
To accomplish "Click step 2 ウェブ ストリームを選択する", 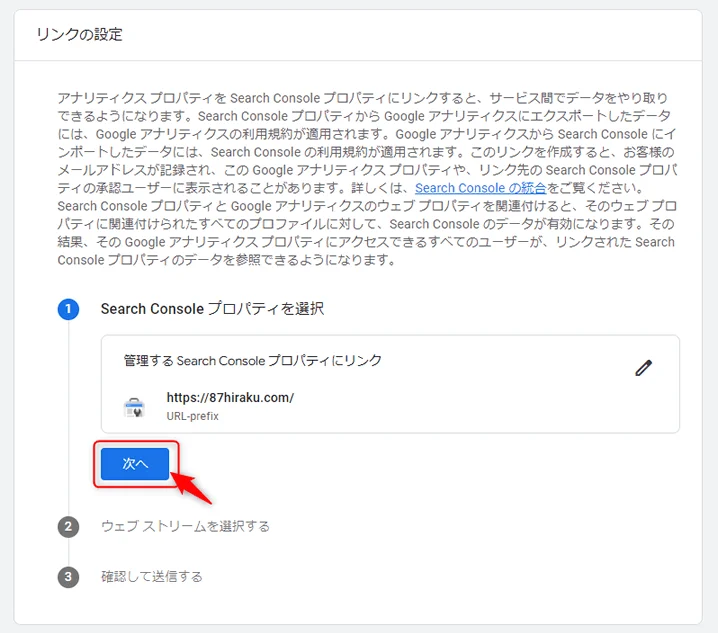I will tap(185, 526).
